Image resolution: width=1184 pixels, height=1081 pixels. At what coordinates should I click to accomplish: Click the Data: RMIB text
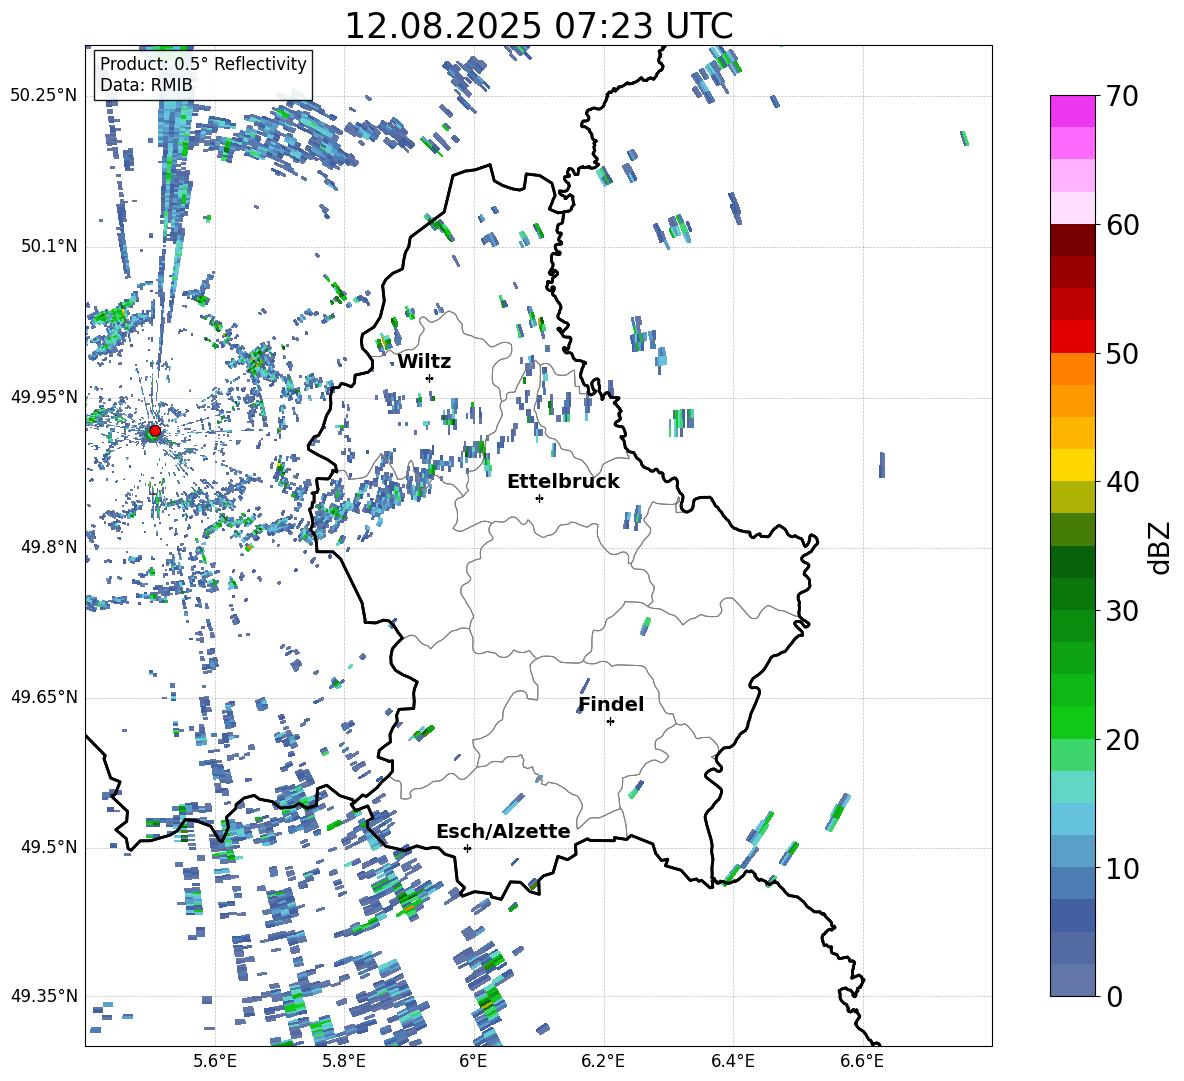146,85
